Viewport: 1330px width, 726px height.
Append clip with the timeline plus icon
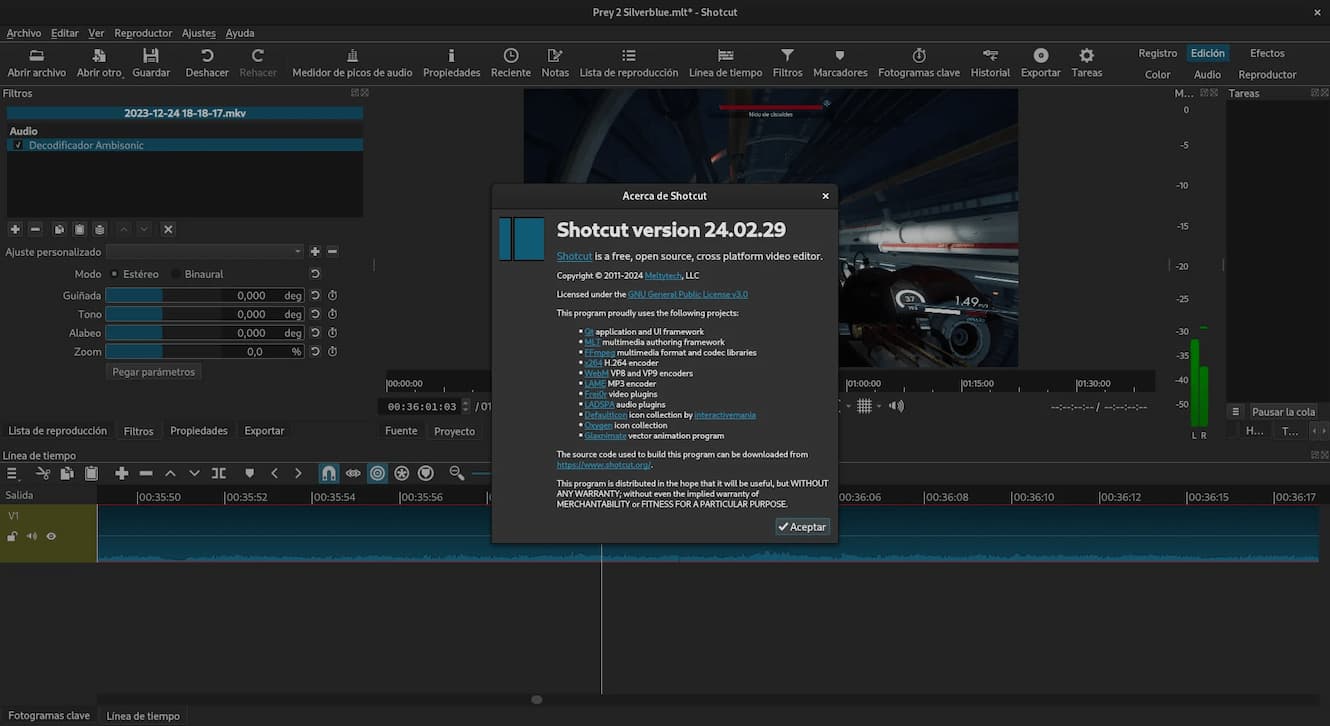(122, 473)
